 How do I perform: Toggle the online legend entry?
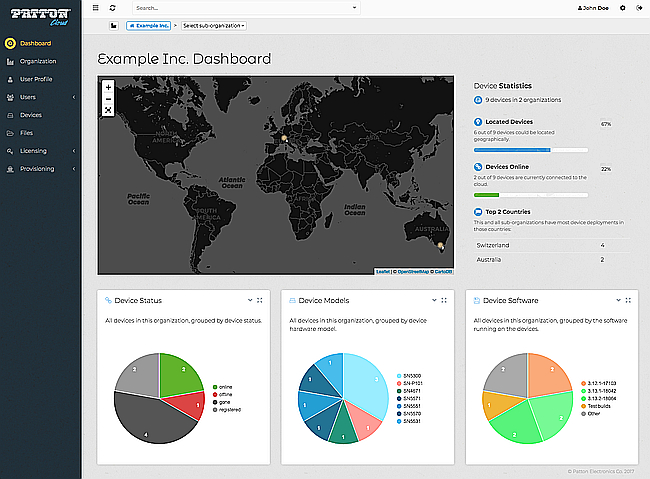[223, 387]
